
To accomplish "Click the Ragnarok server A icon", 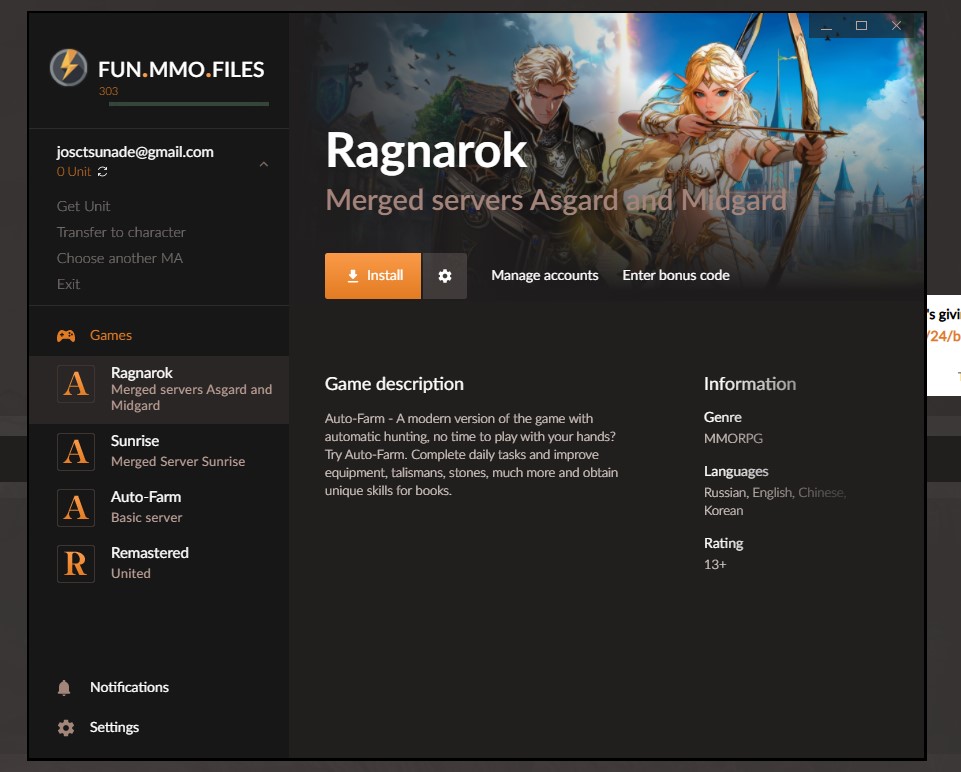I will pos(76,384).
